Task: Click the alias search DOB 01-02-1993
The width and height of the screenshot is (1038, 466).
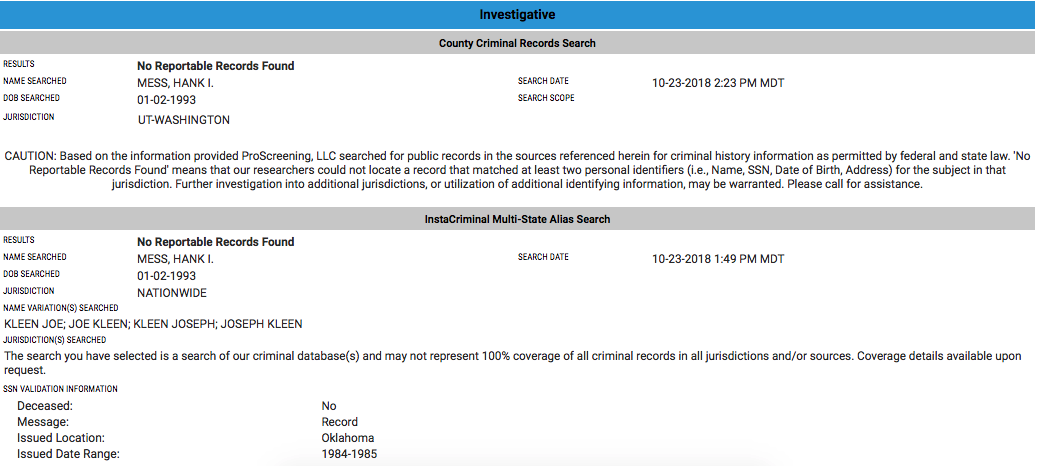Action: point(167,276)
